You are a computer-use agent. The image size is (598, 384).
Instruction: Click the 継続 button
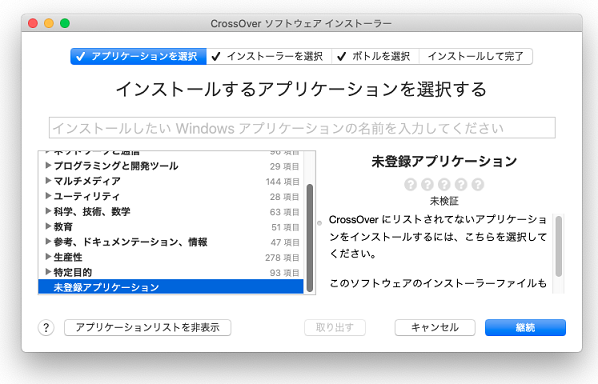coord(525,328)
